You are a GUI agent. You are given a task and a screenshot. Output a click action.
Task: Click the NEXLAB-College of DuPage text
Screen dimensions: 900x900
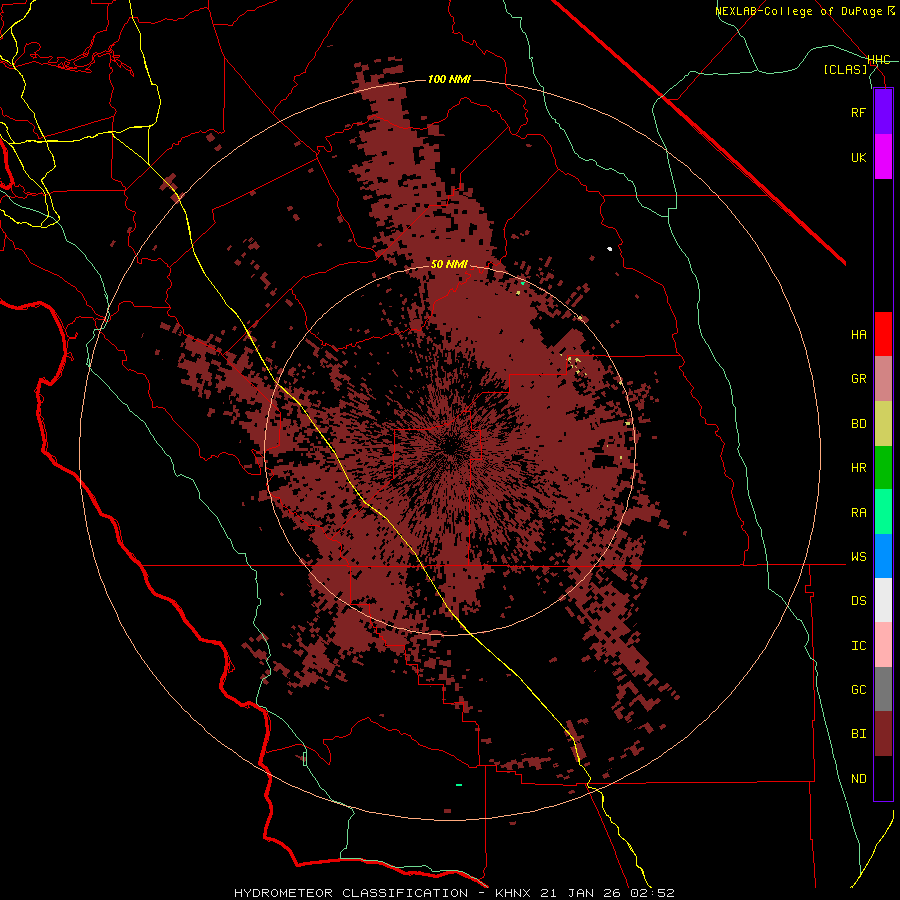tap(800, 11)
